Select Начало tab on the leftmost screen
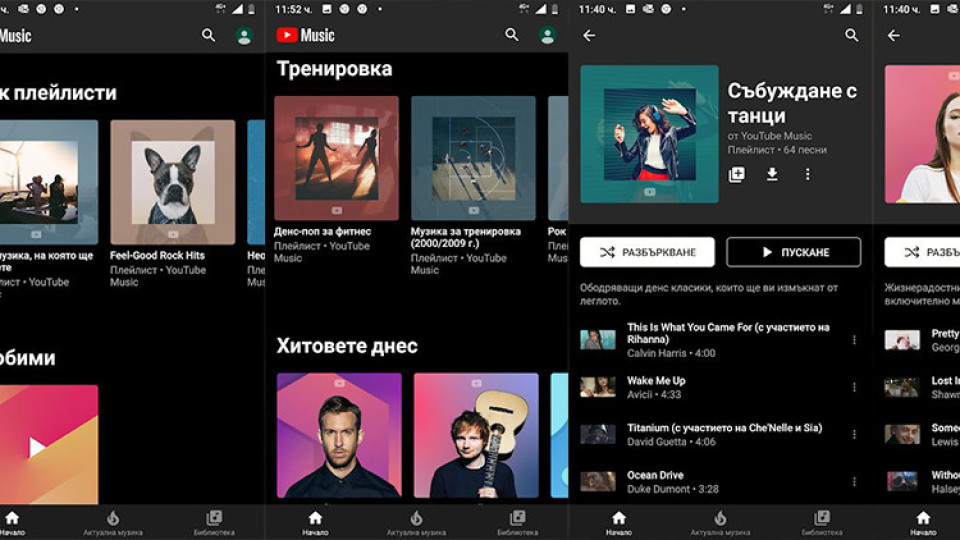 coord(12,523)
